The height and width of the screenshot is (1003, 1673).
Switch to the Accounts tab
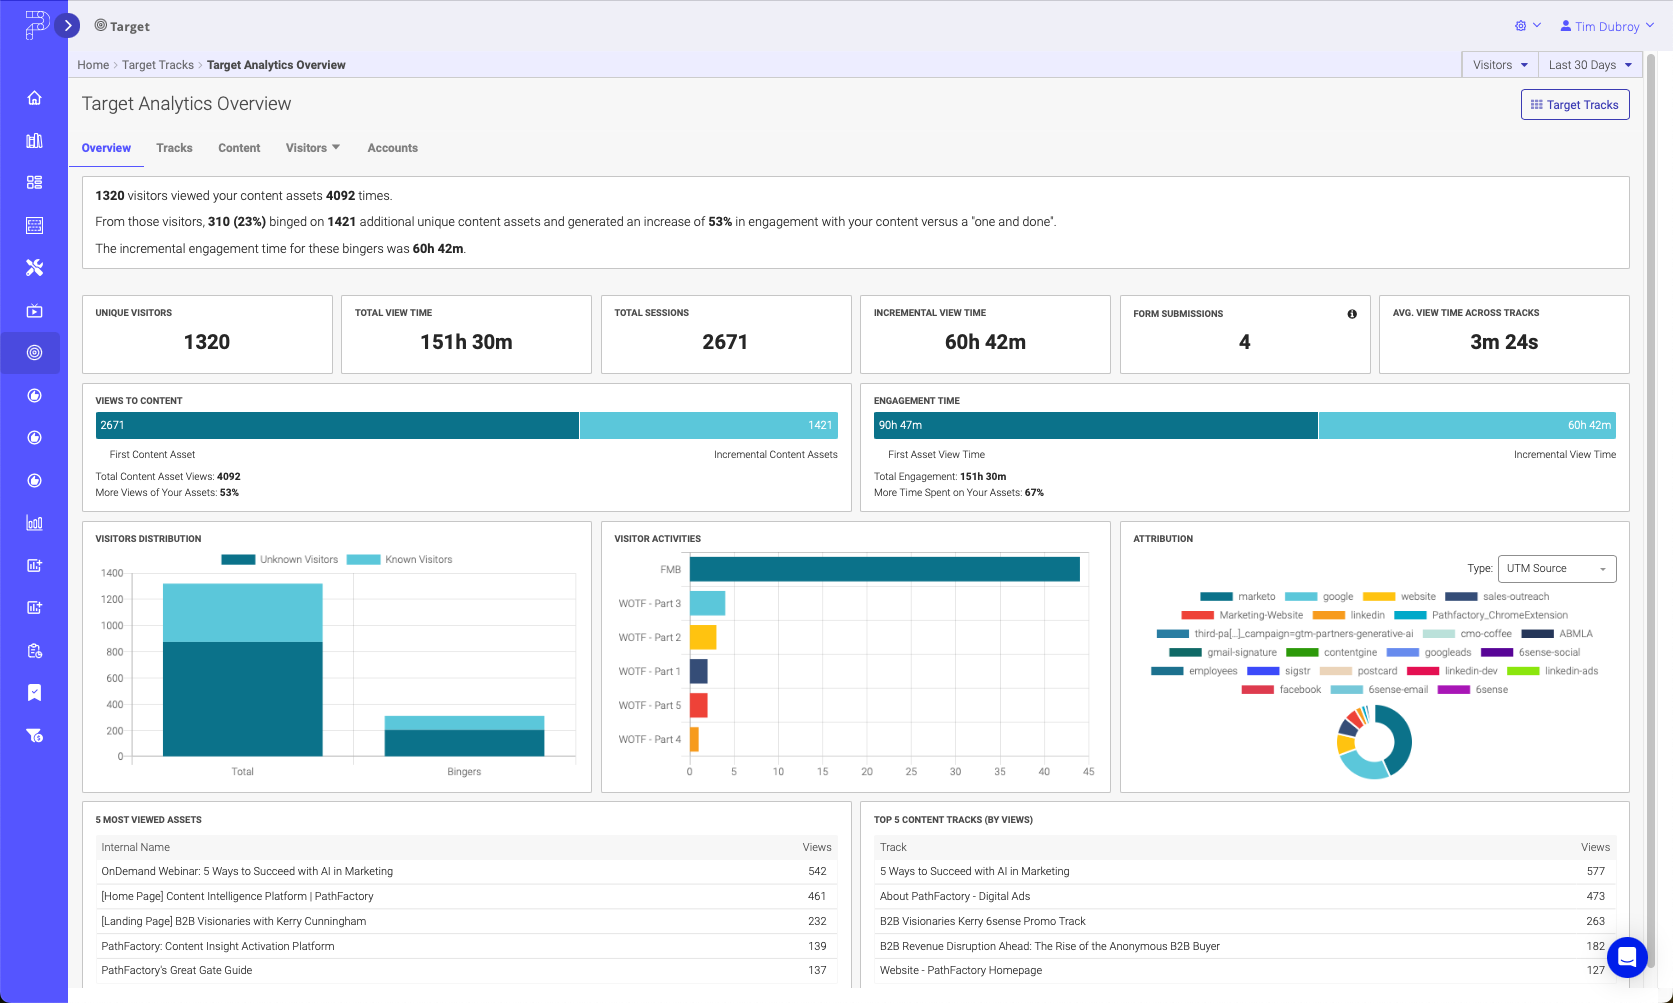pos(392,148)
